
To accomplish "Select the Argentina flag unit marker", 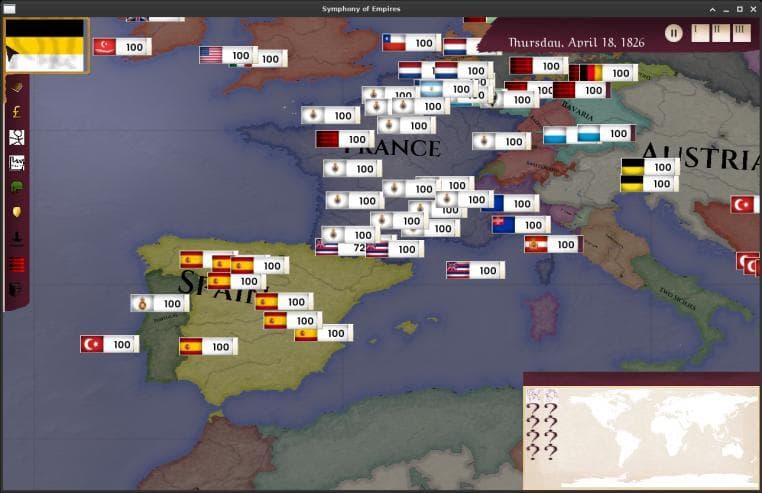I will [x=449, y=89].
